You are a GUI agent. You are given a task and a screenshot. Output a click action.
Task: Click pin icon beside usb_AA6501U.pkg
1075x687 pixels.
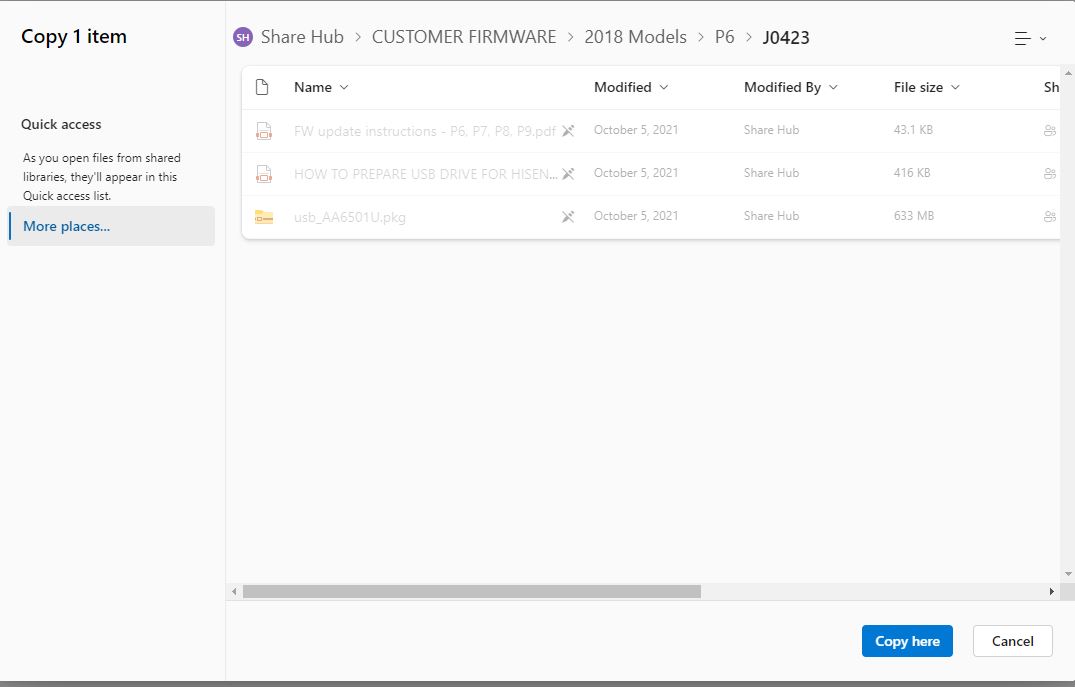(568, 216)
